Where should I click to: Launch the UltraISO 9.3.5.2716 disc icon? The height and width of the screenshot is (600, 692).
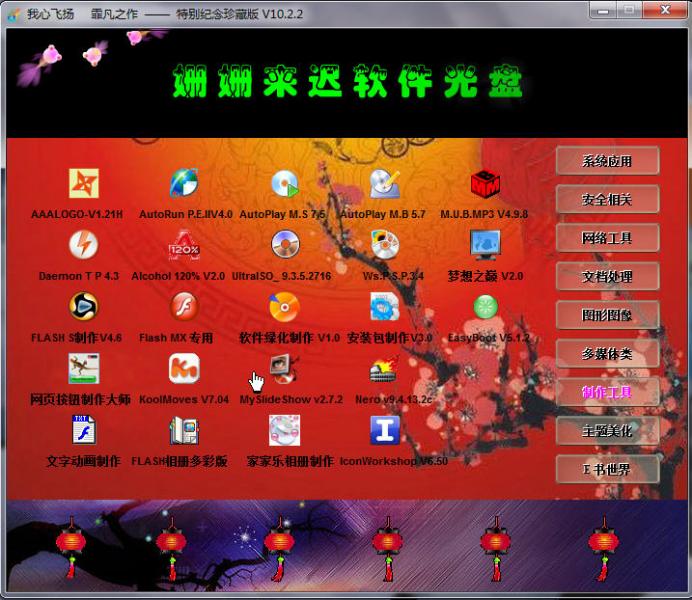click(x=285, y=244)
